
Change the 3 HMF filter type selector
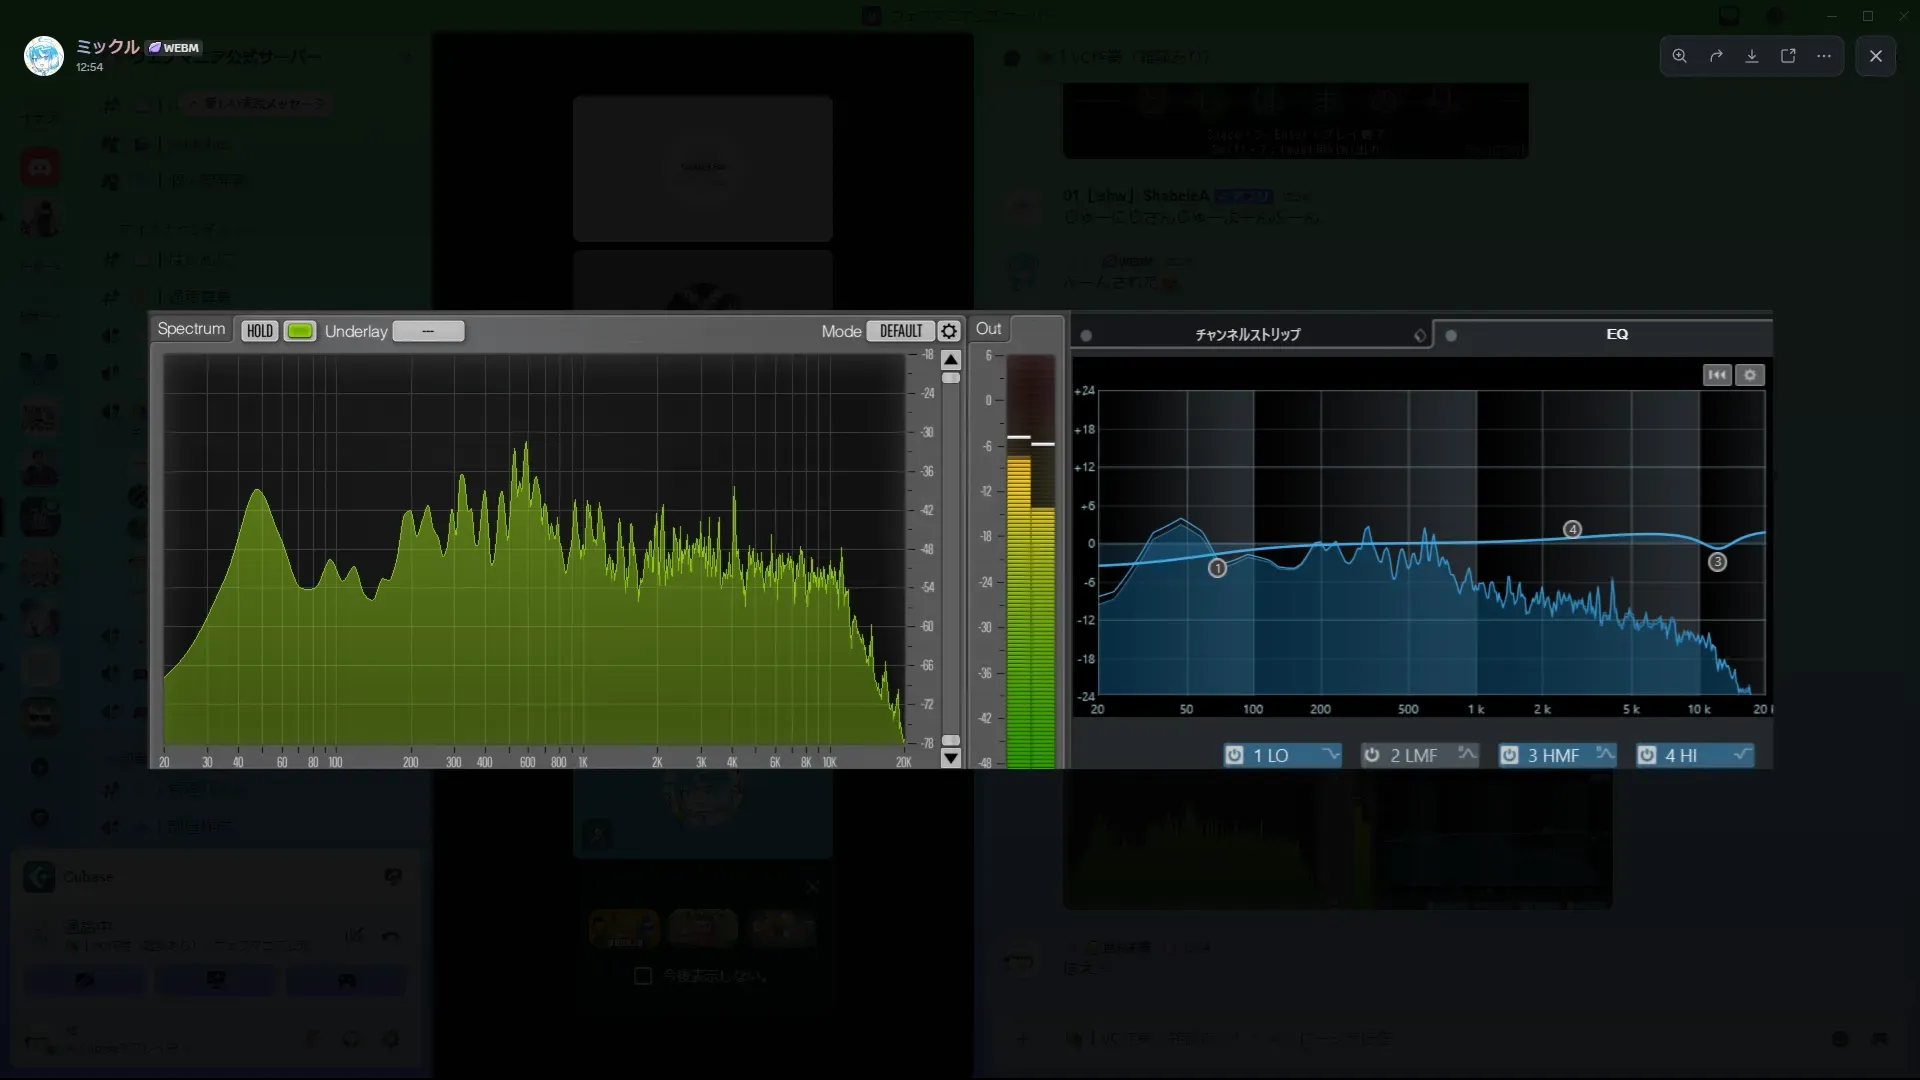[x=1604, y=754]
